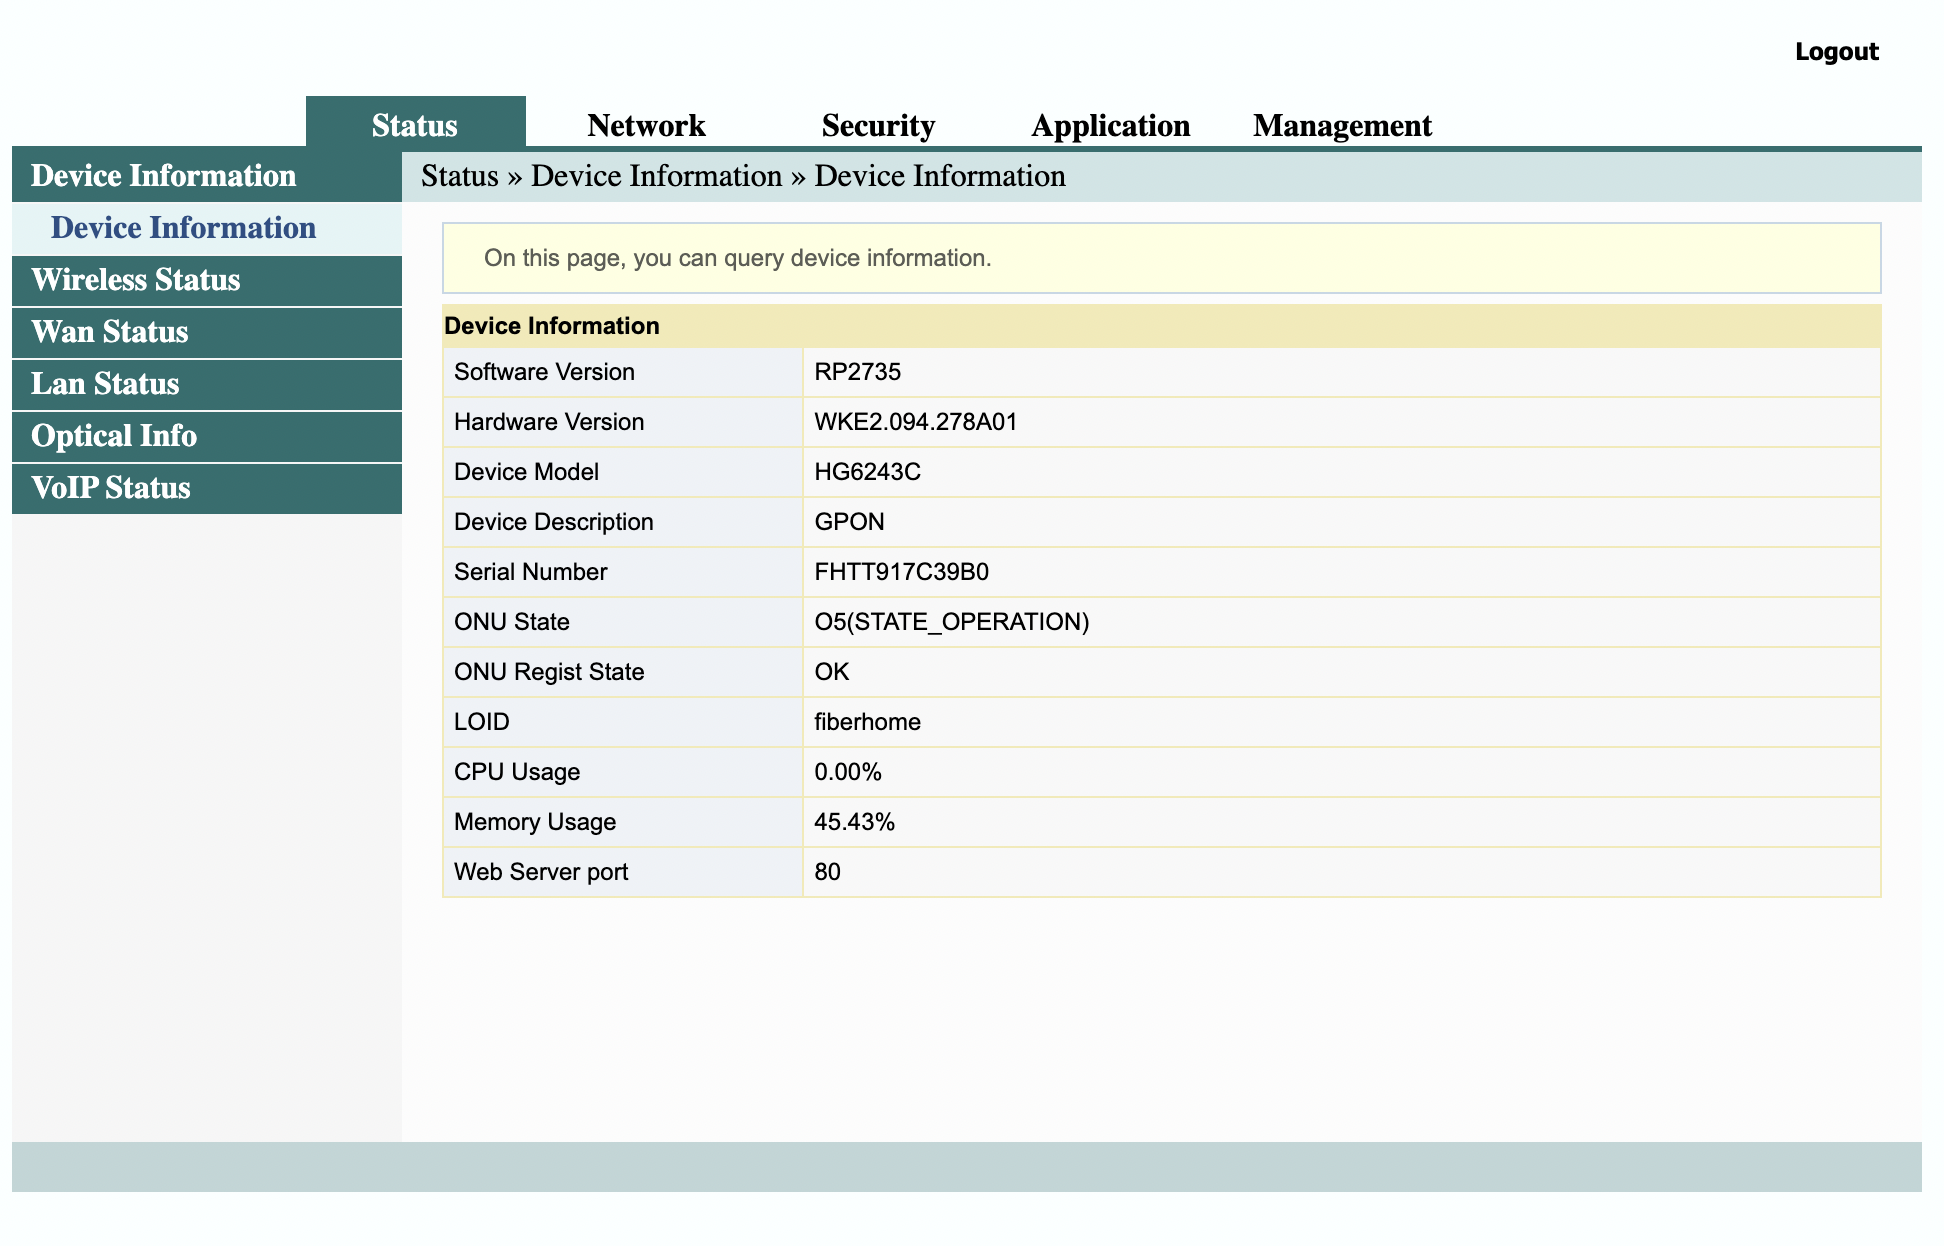Click the Logout link
The image size is (1944, 1246).
coord(1836,51)
